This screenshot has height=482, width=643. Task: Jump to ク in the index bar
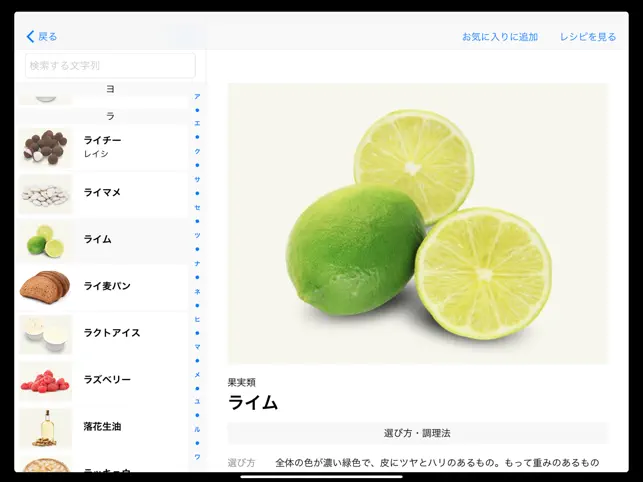(197, 151)
